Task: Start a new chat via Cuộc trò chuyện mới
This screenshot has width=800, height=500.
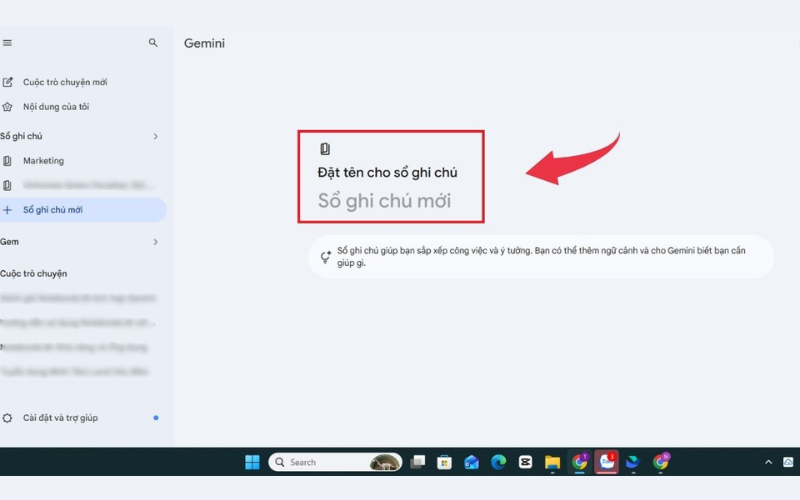Action: [65, 82]
